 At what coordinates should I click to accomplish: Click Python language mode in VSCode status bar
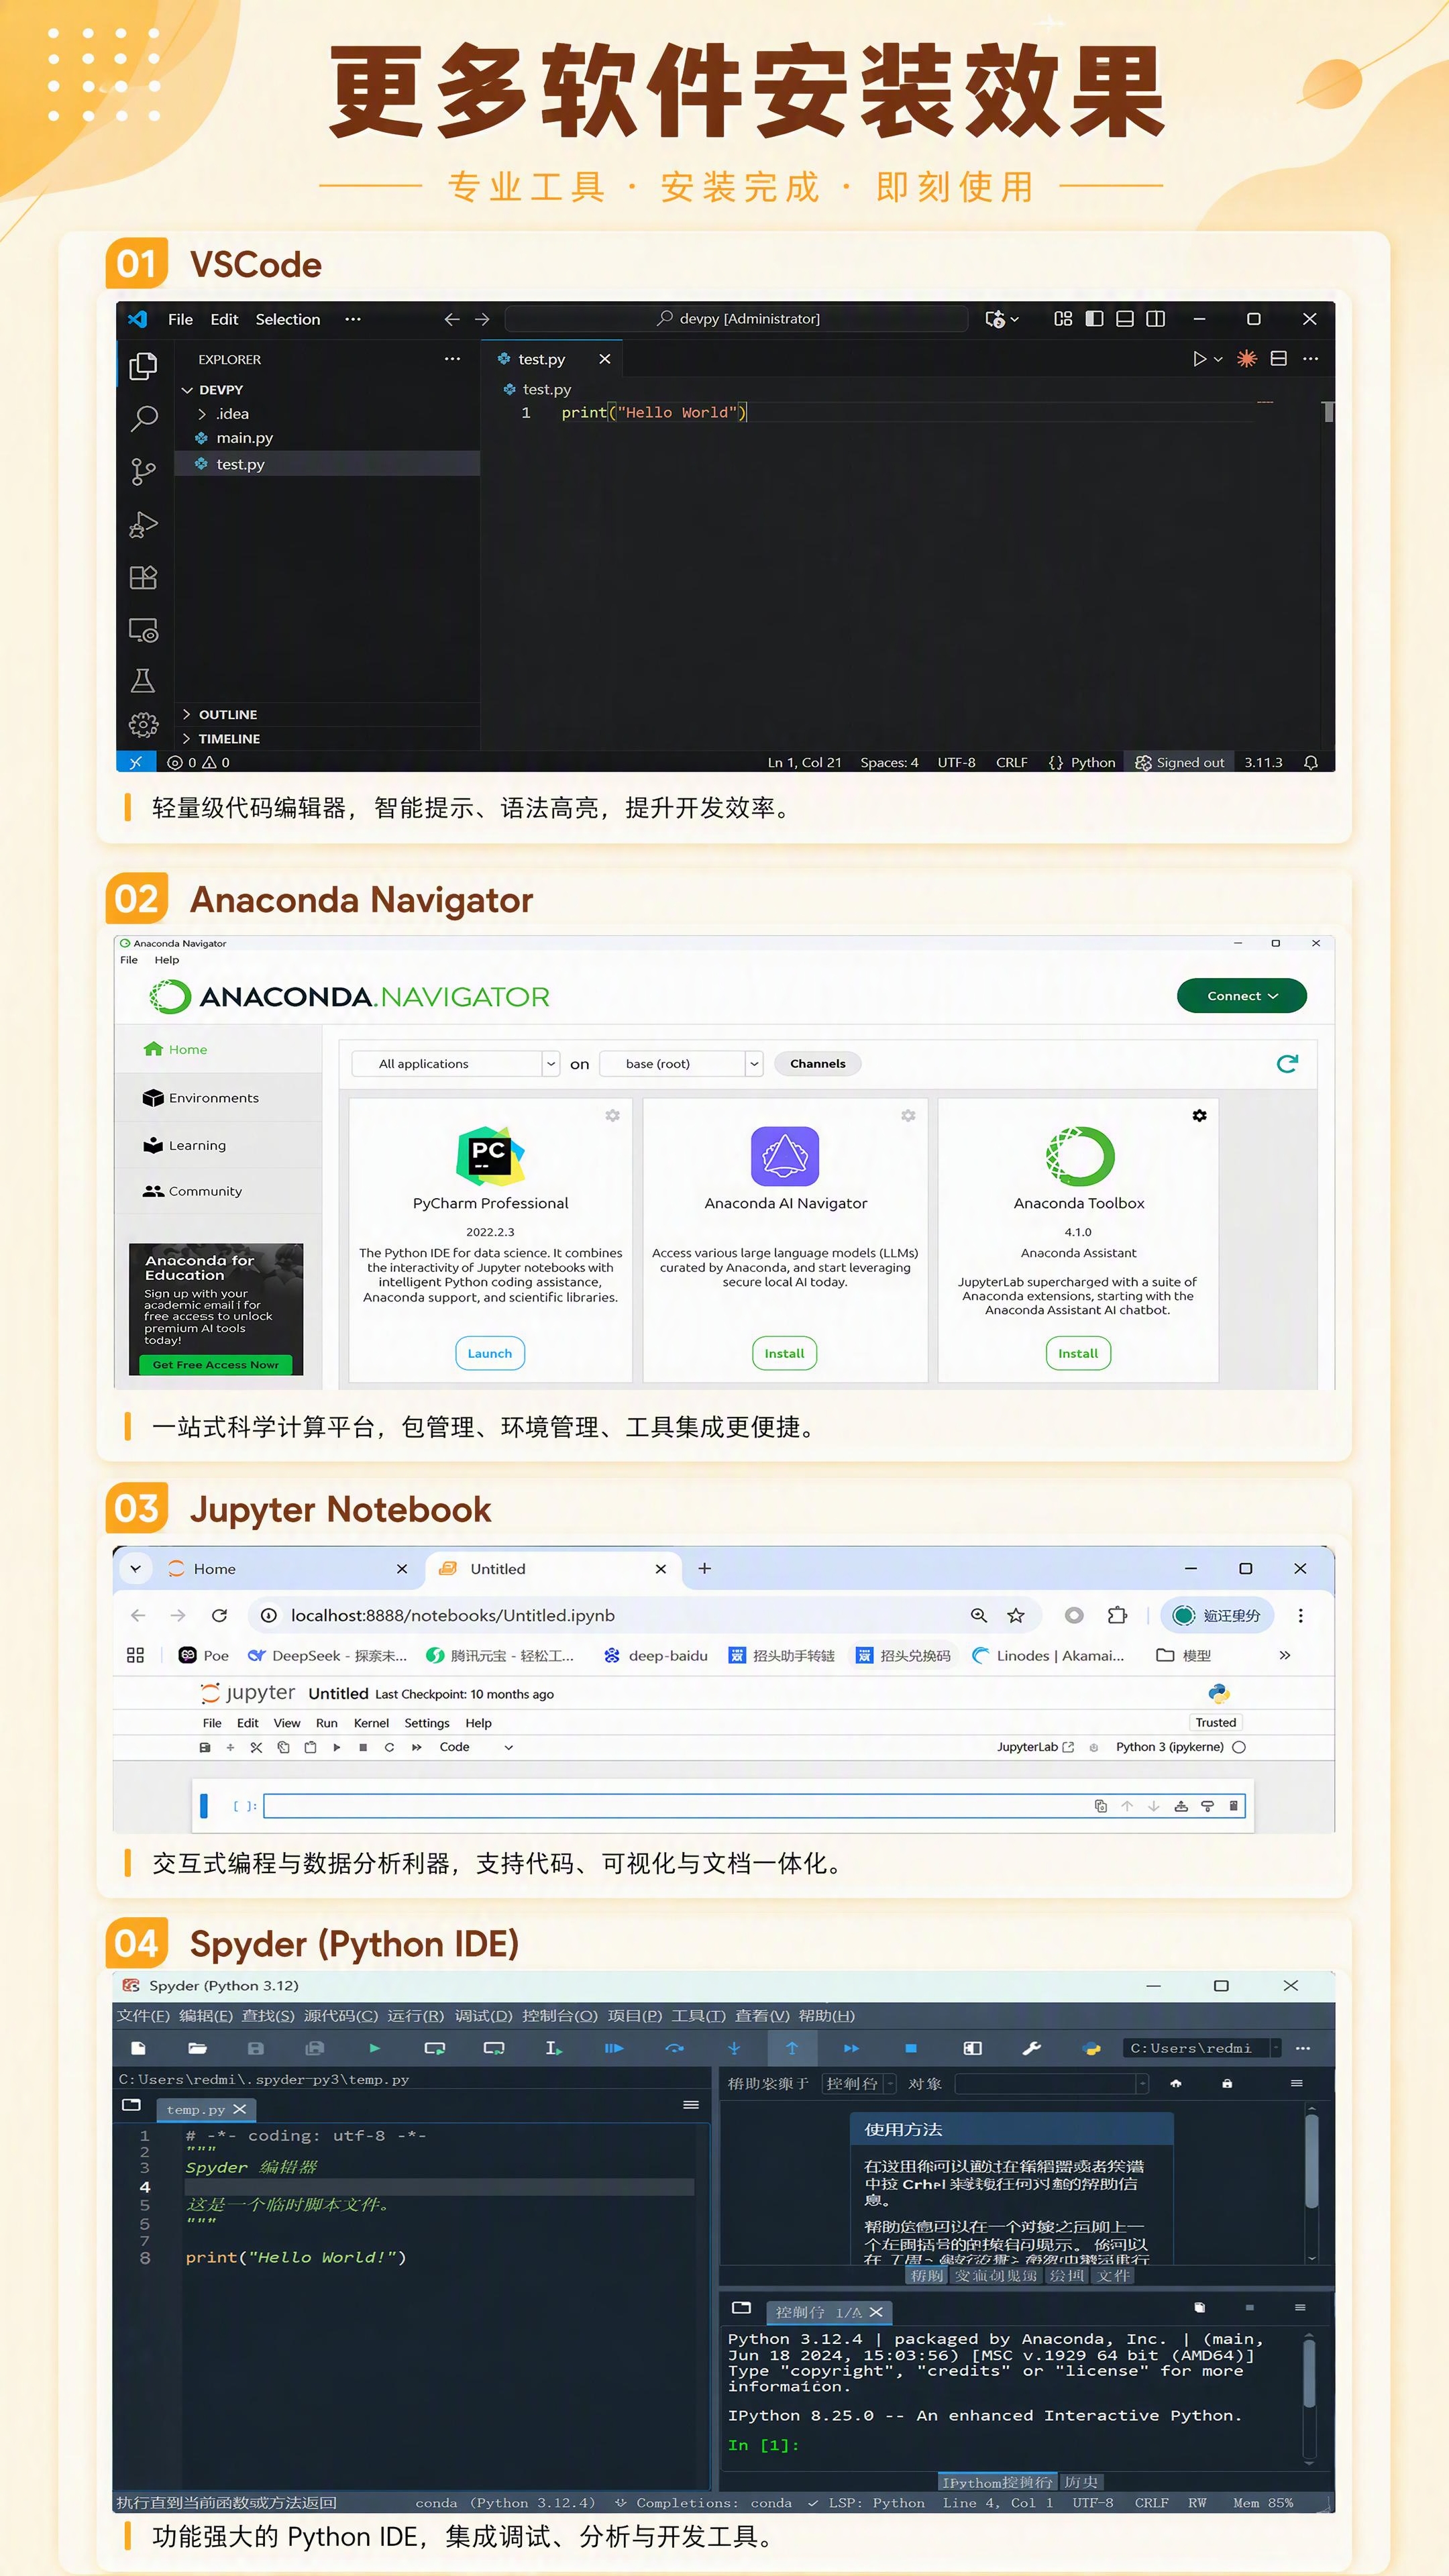point(1092,762)
